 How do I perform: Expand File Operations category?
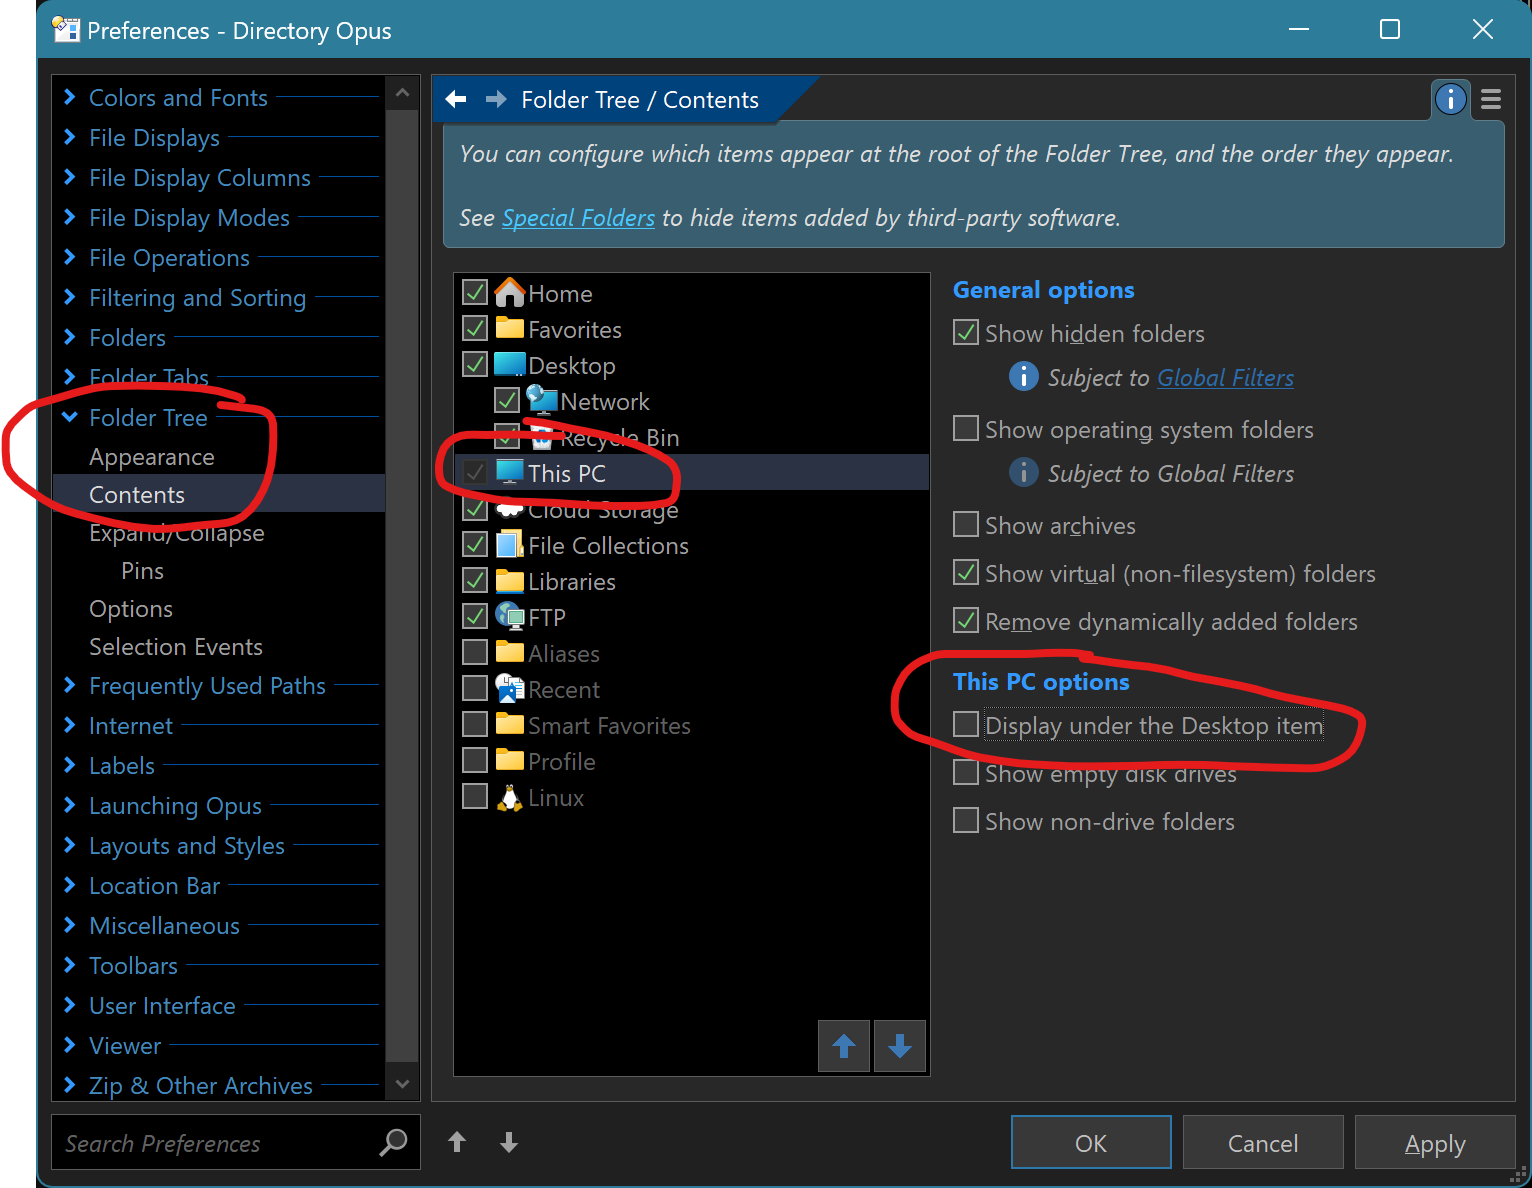click(x=70, y=257)
